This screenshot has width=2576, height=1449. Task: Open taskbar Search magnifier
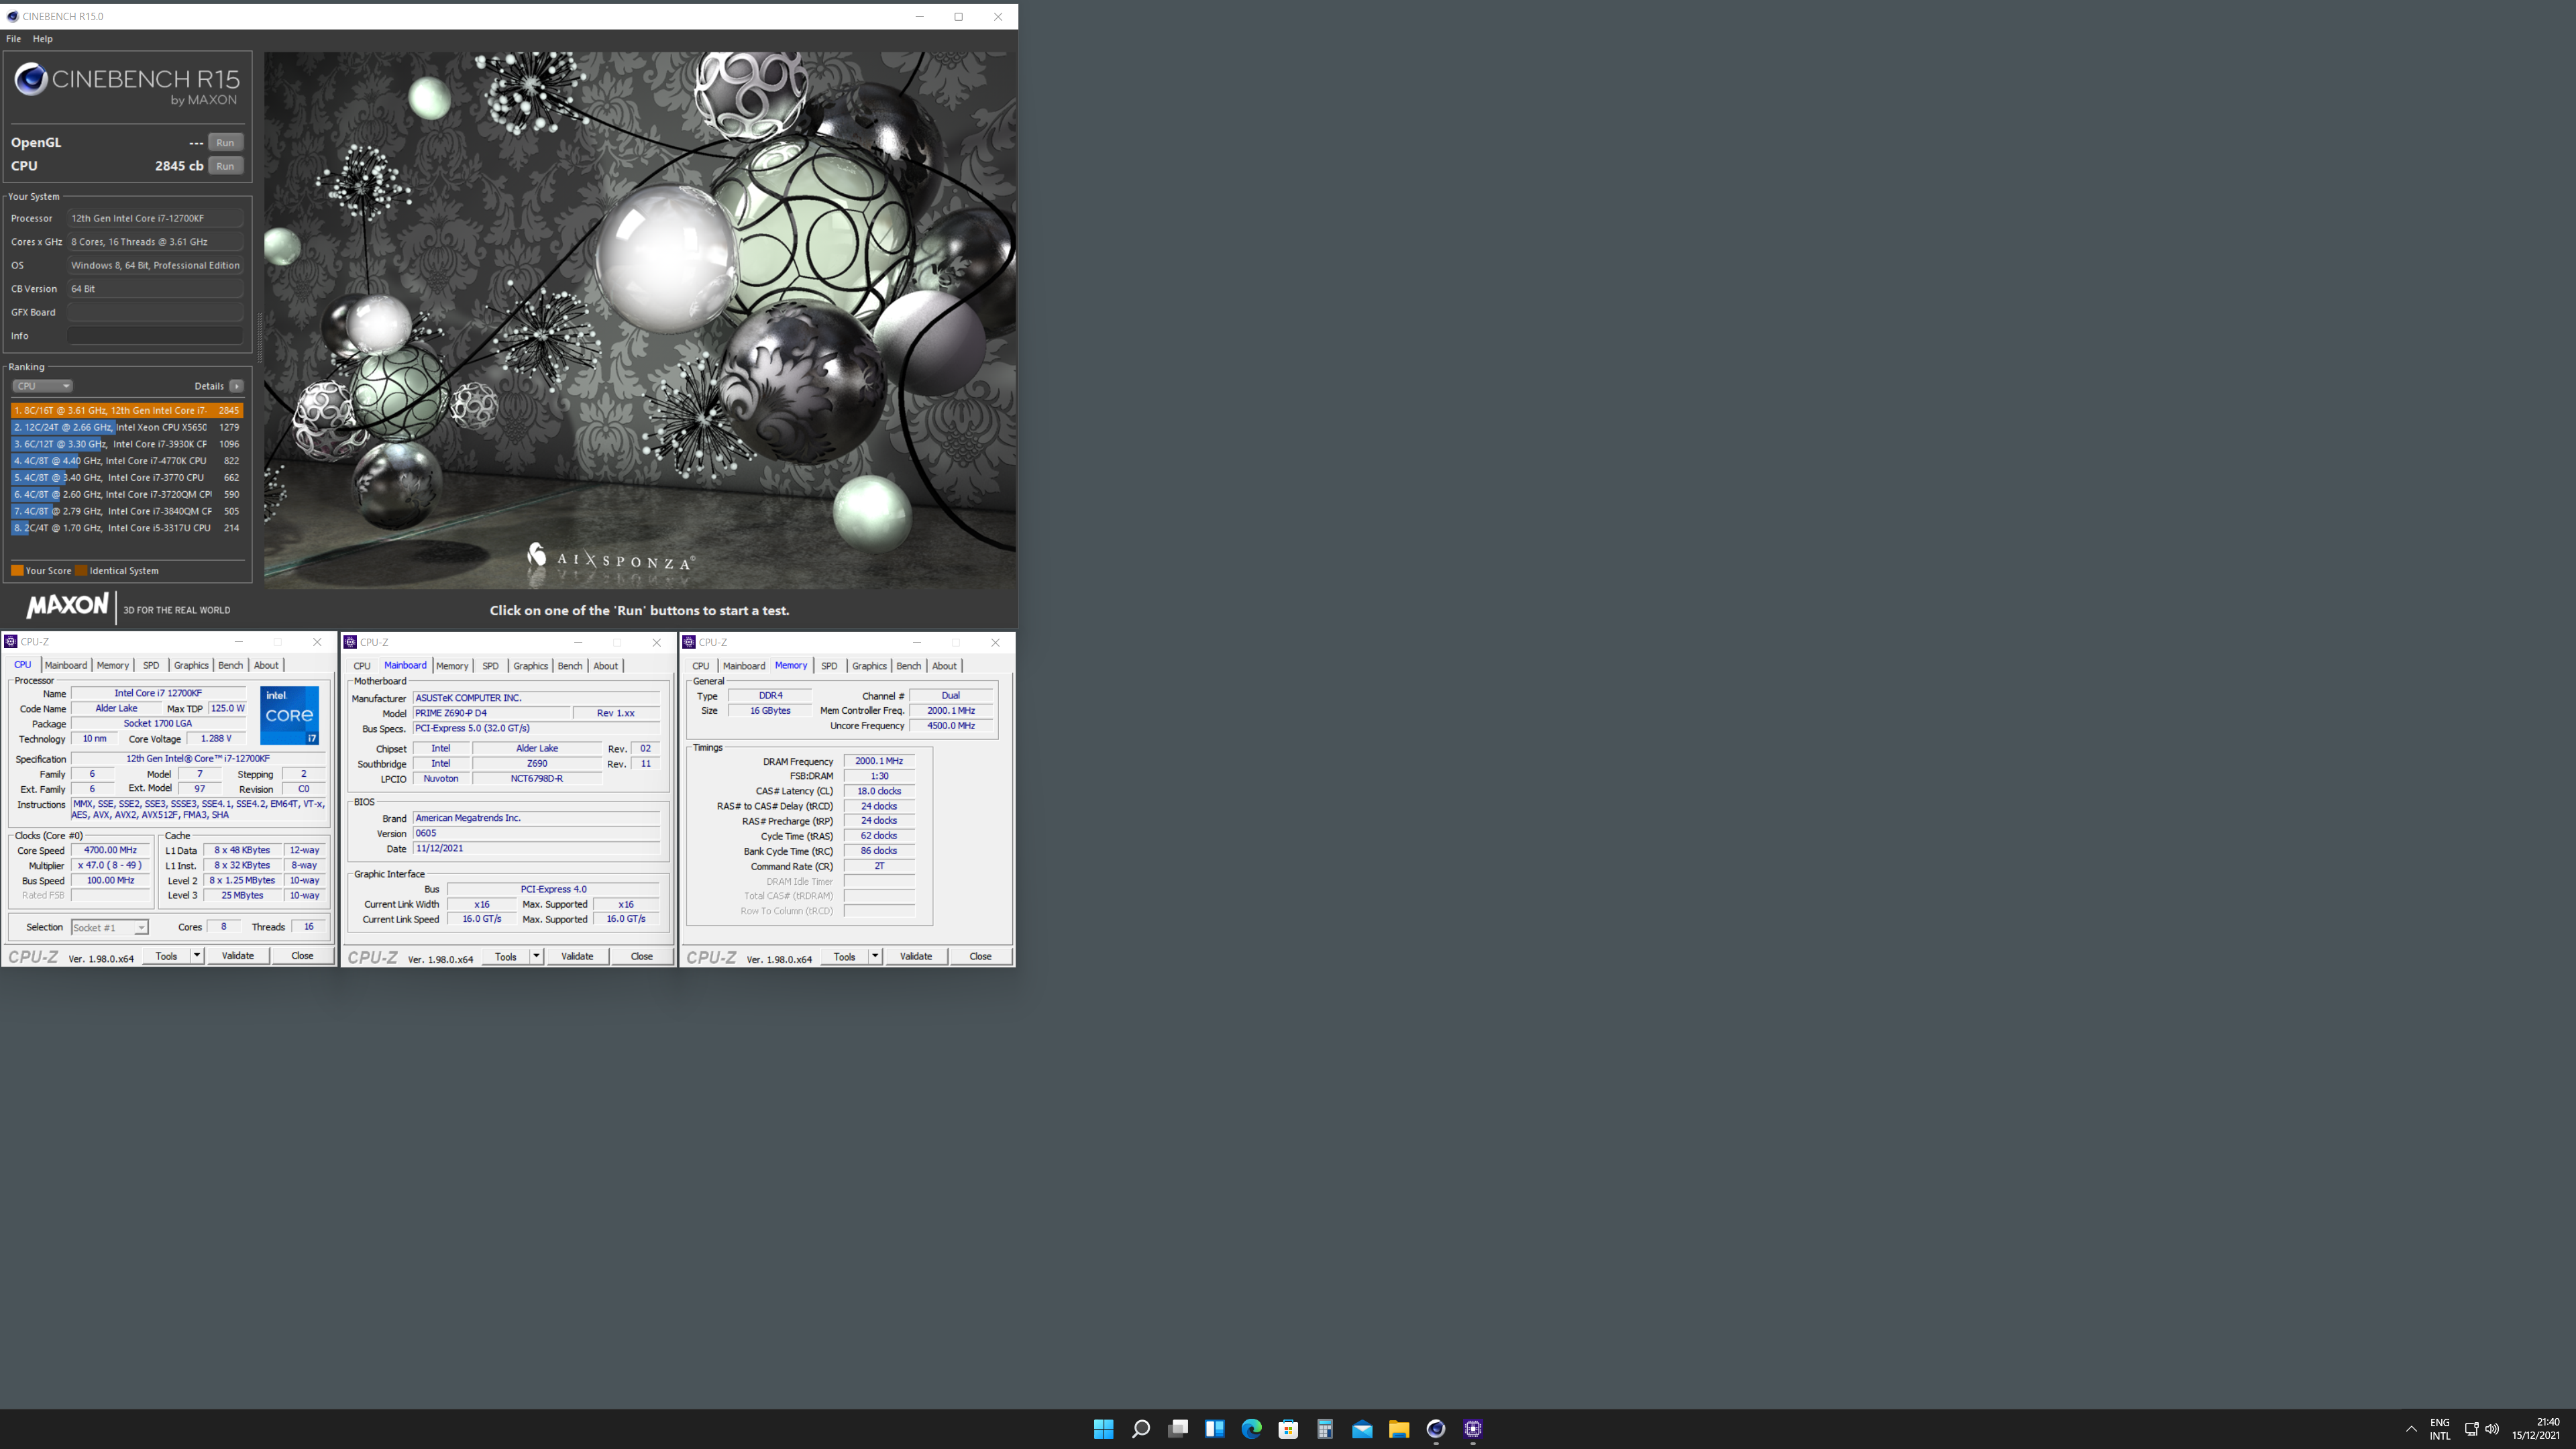[x=1140, y=1429]
